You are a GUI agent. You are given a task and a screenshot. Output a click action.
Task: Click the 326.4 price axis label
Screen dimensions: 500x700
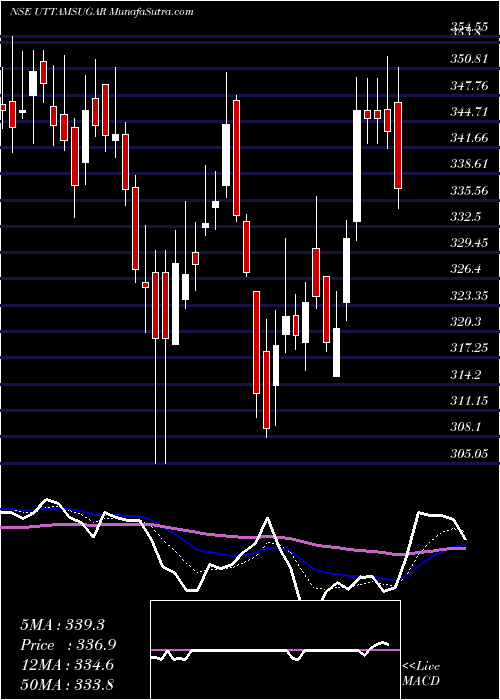click(x=466, y=270)
